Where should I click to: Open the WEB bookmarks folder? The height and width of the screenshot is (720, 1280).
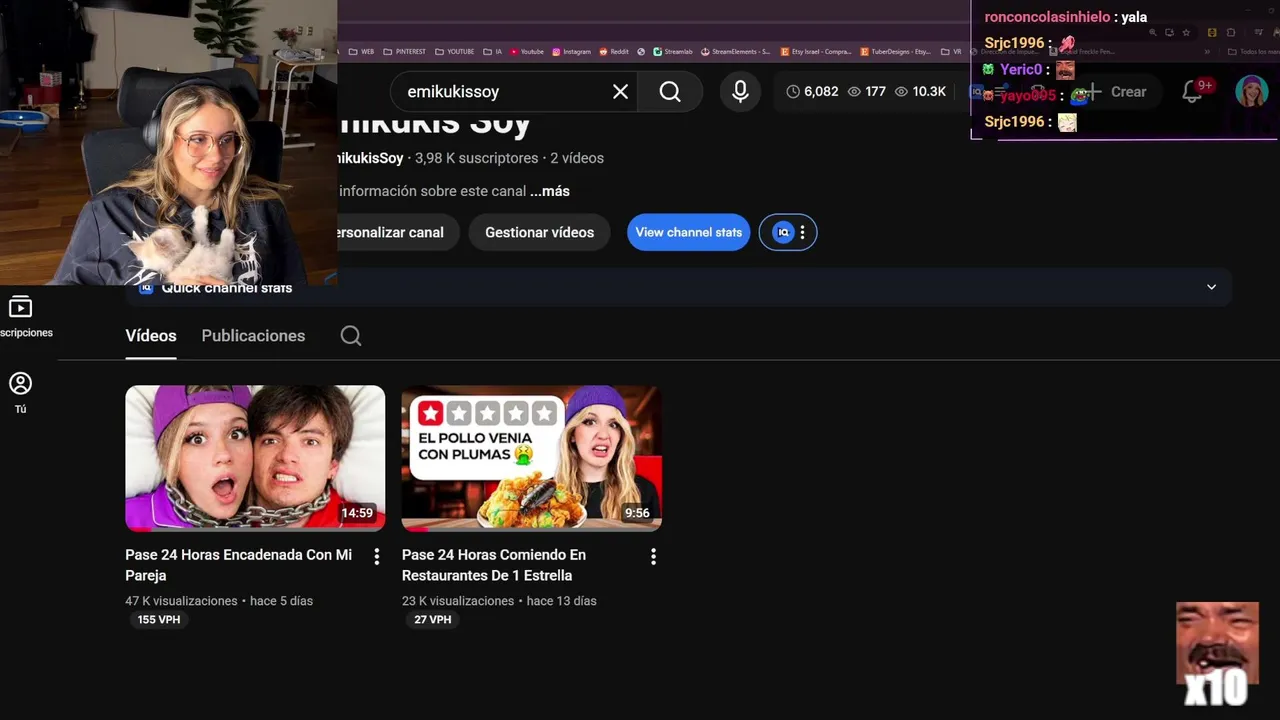click(361, 51)
